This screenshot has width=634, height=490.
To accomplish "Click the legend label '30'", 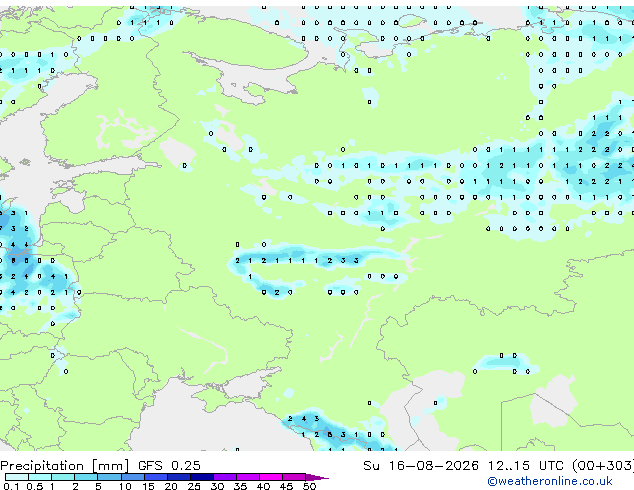I will [217, 486].
